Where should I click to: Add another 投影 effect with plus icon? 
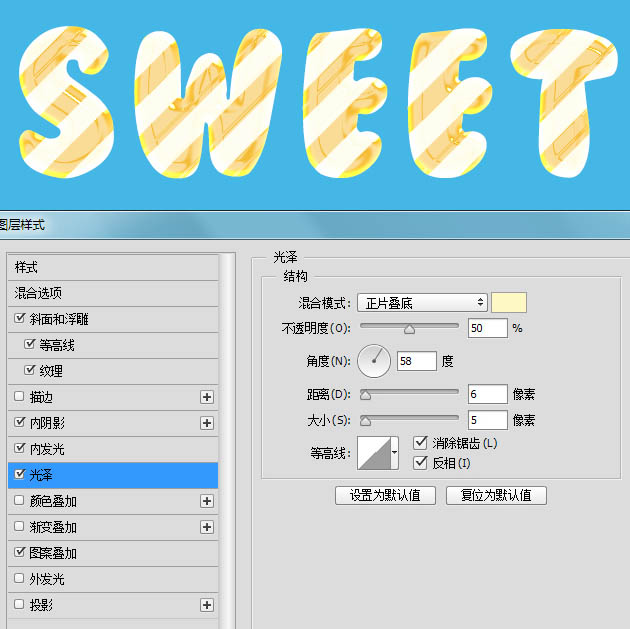(207, 605)
